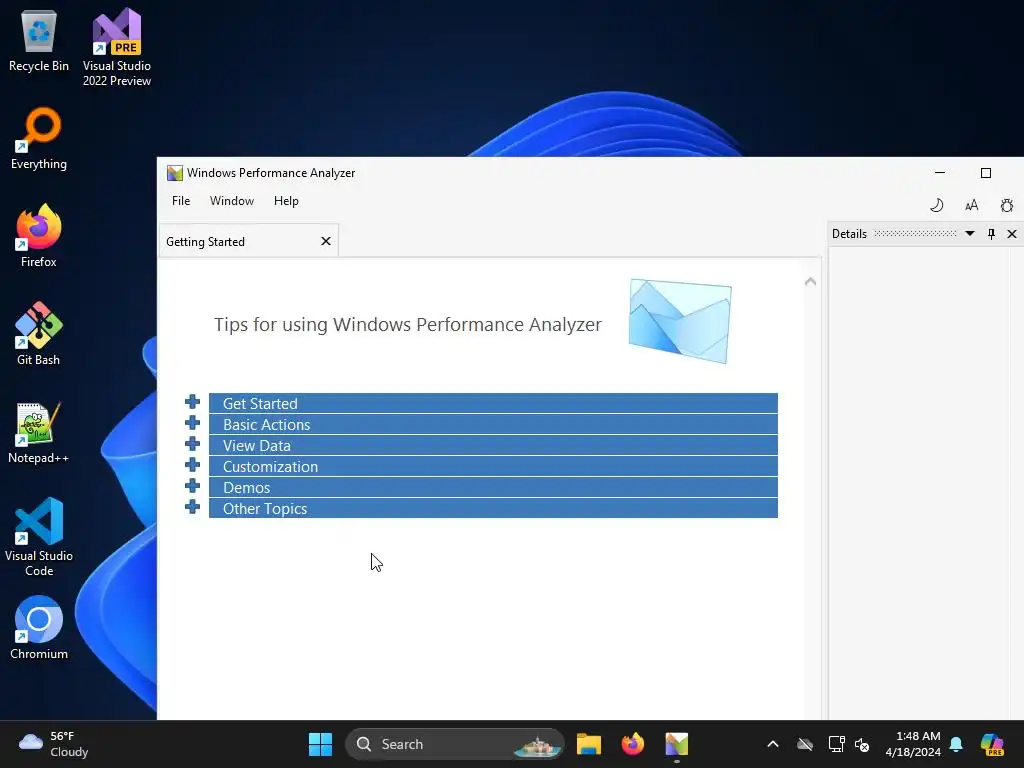The width and height of the screenshot is (1024, 768).
Task: Expand View Data plus icon
Action: click(192, 444)
